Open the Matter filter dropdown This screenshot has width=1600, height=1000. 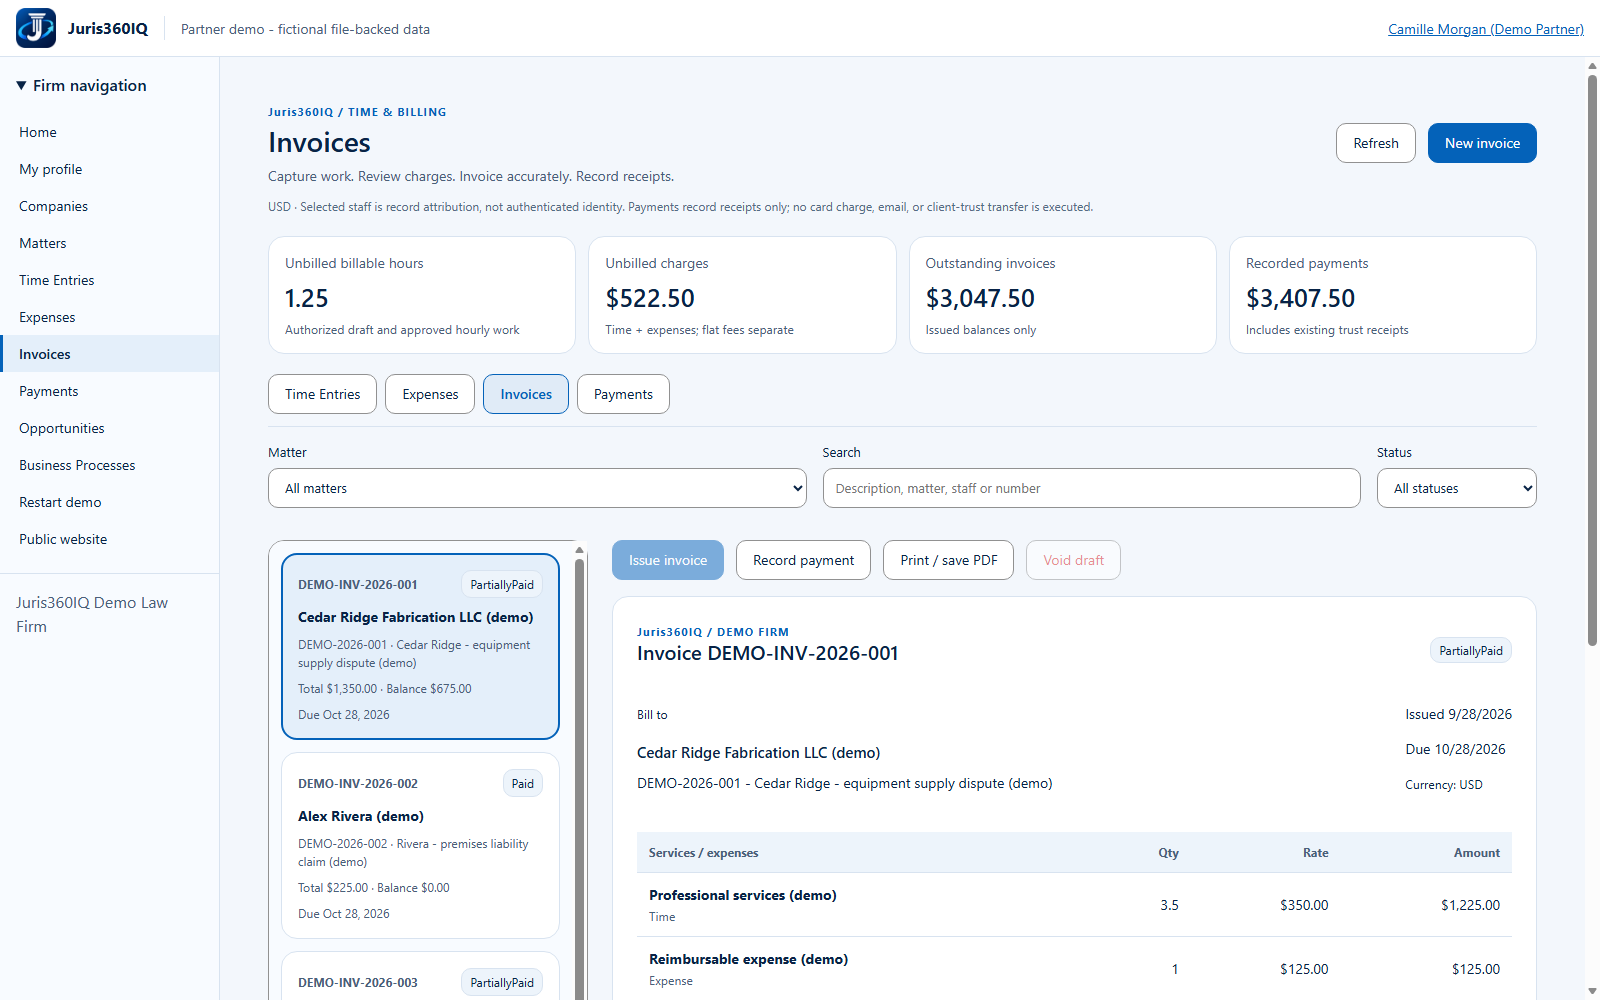(537, 488)
